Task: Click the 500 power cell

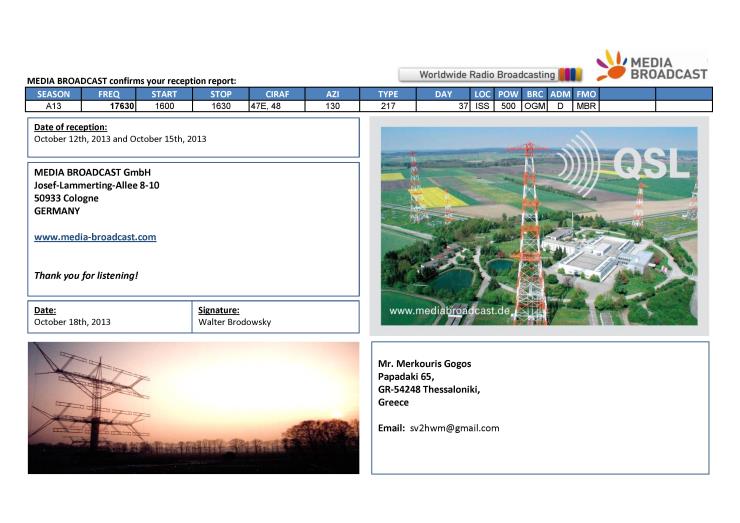Action: (x=508, y=106)
